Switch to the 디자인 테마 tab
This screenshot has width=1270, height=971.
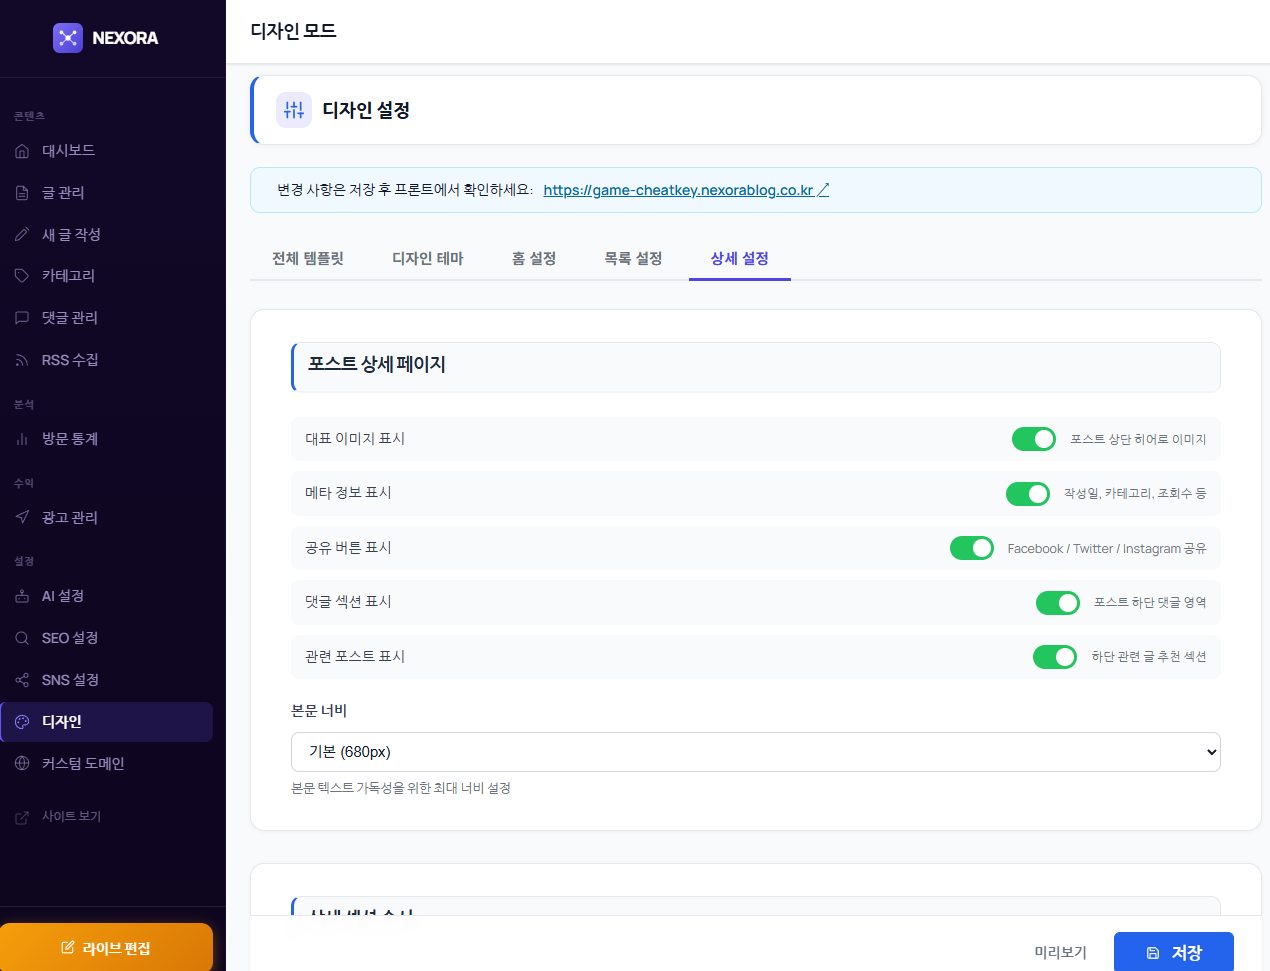[427, 259]
